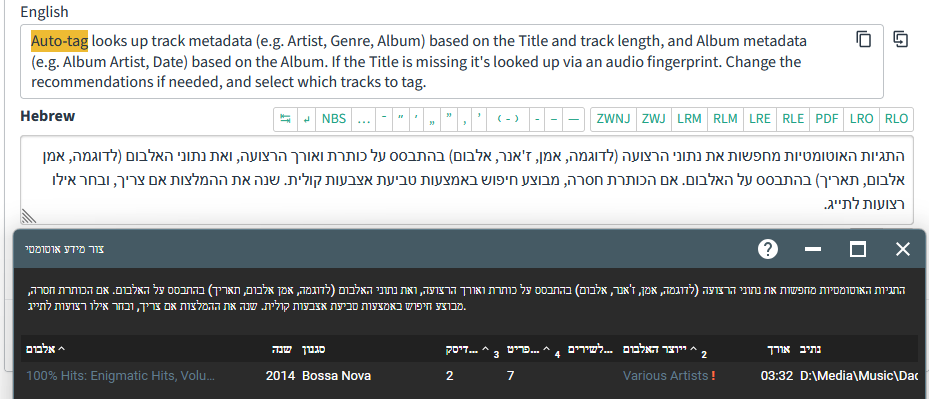
Task: Insert a tab character with the tab icon
Action: click(x=286, y=119)
